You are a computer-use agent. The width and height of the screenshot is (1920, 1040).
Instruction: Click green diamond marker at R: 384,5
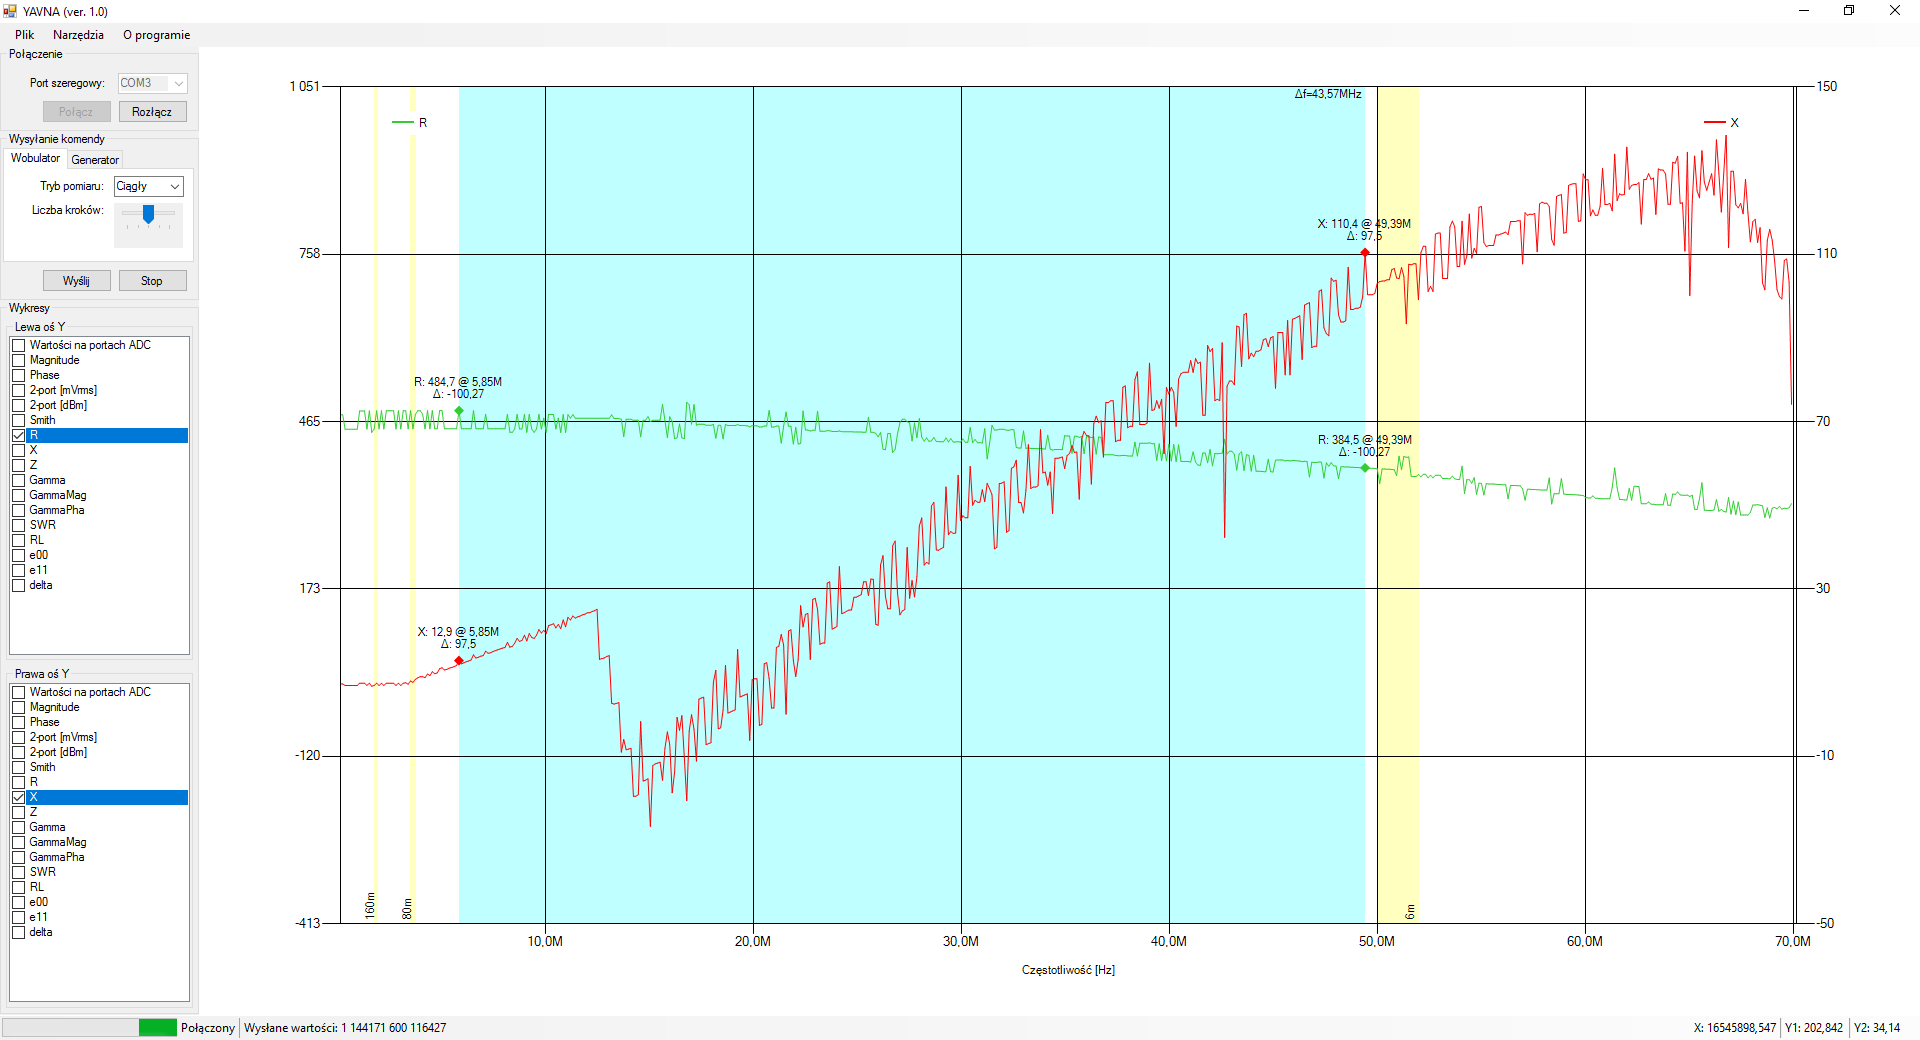(x=1365, y=468)
